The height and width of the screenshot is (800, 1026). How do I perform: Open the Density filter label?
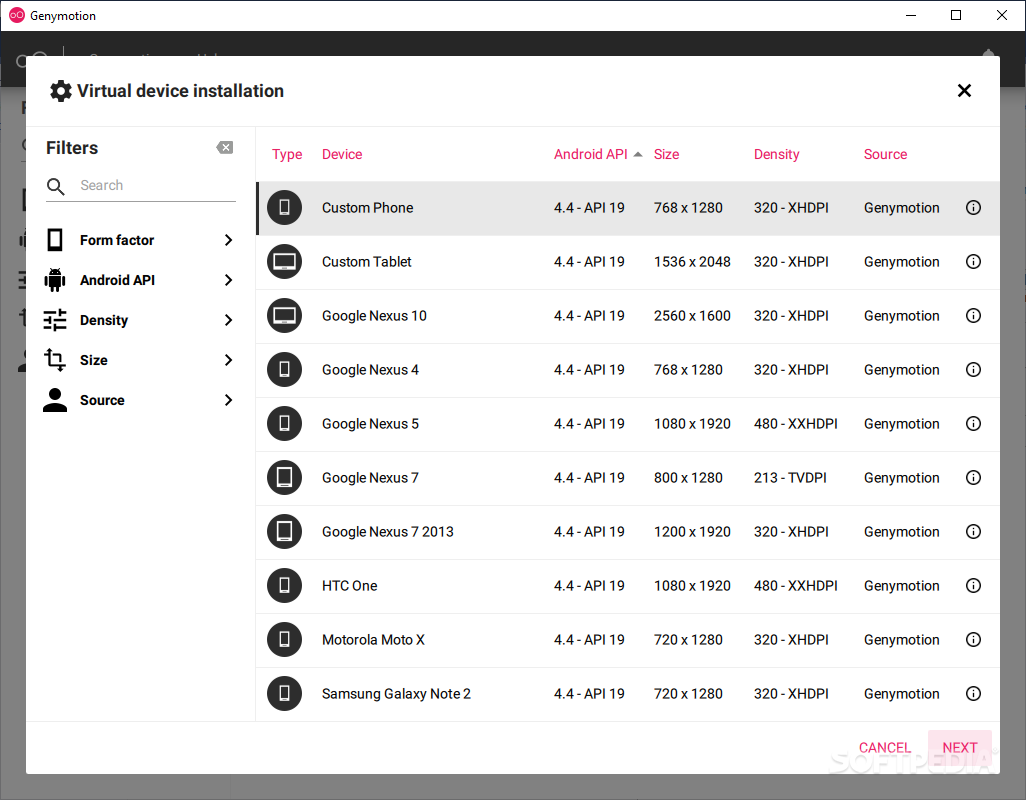coord(104,321)
